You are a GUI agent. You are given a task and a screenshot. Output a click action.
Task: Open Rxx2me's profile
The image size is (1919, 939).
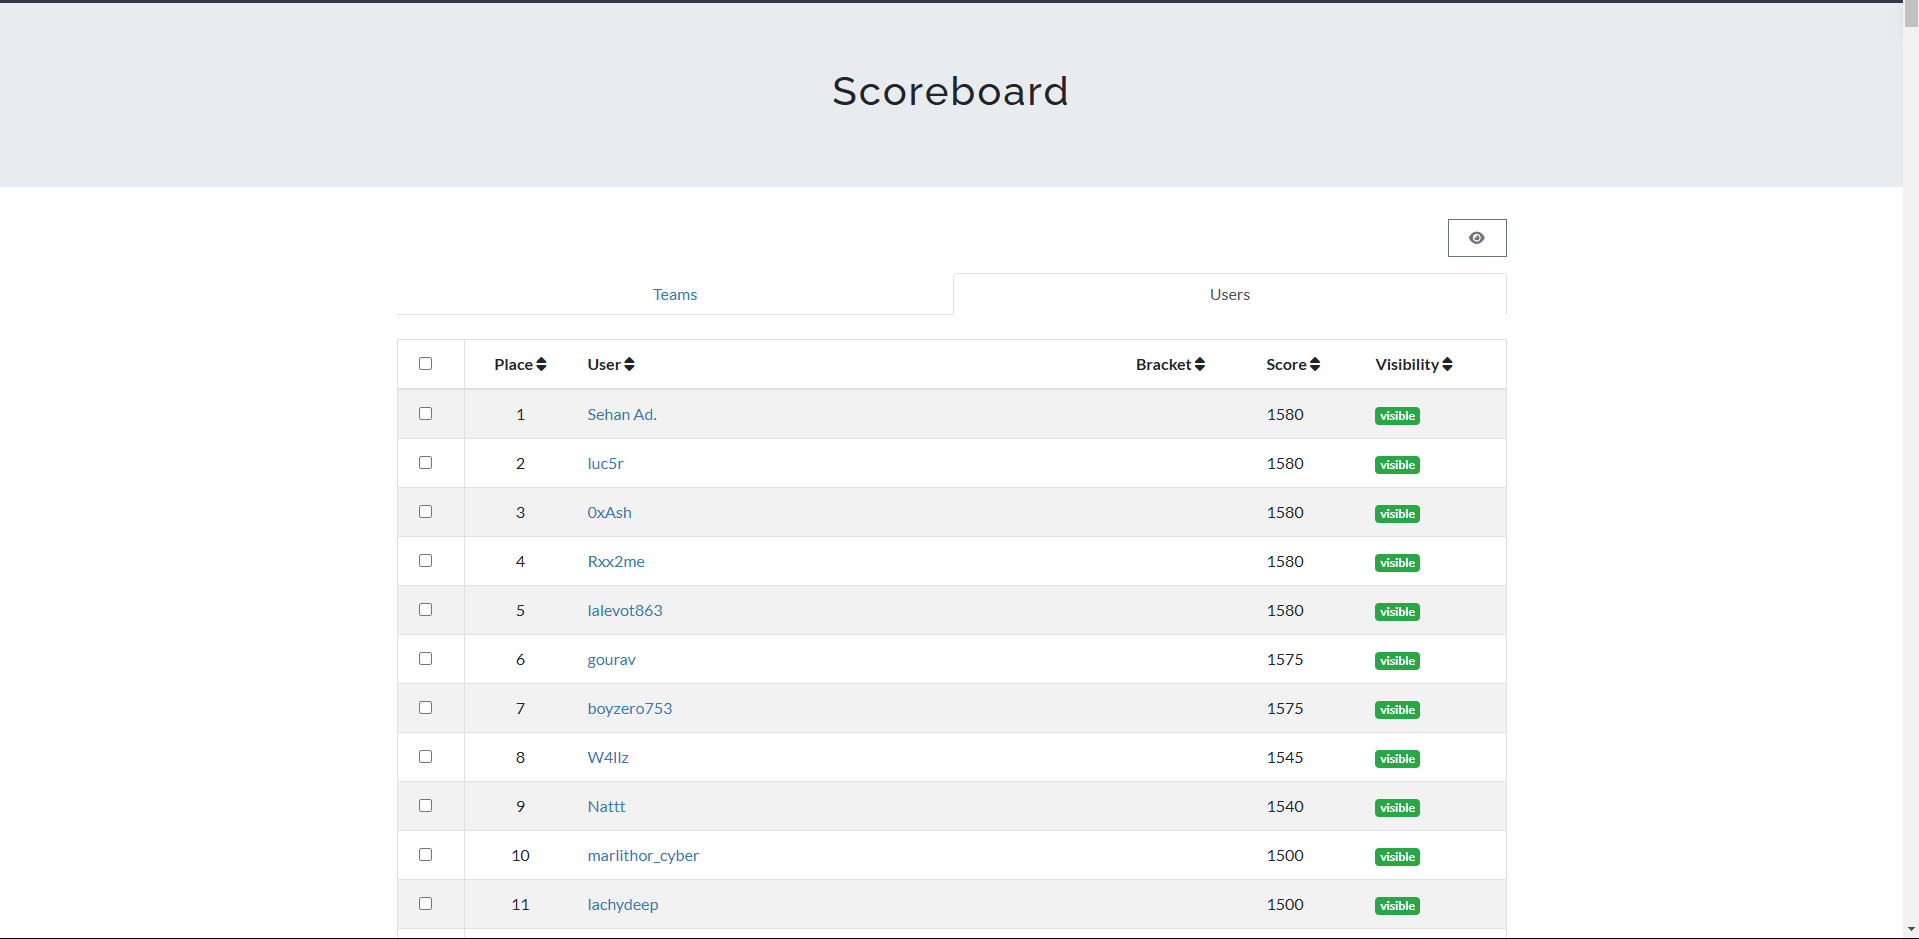click(615, 561)
